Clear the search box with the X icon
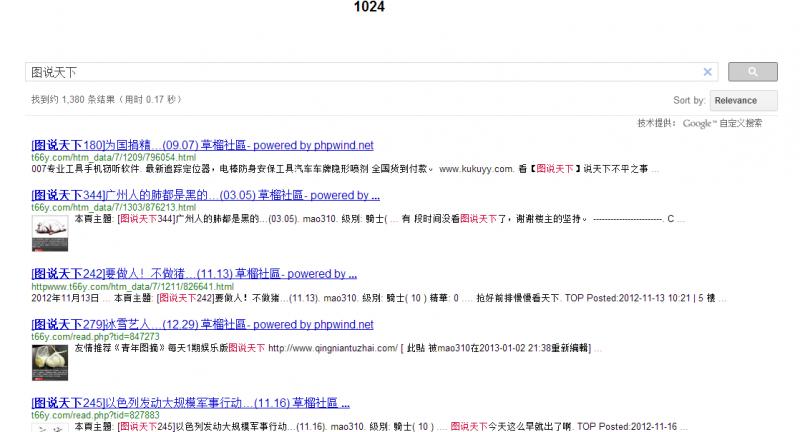Screen dimensions: 800x432 (x=708, y=72)
